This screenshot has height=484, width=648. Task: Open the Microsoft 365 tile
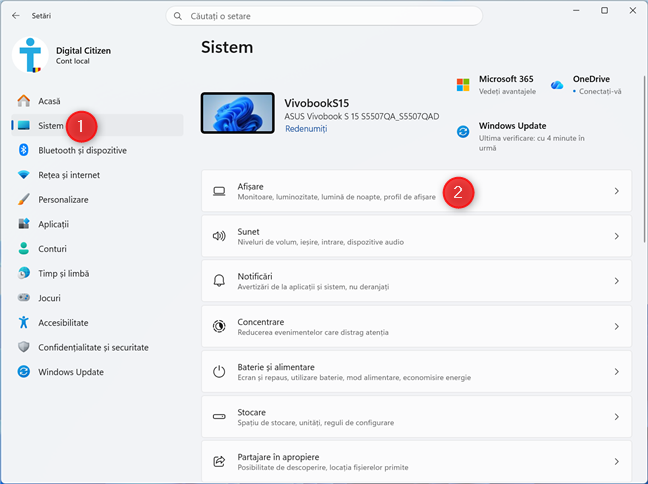point(496,85)
